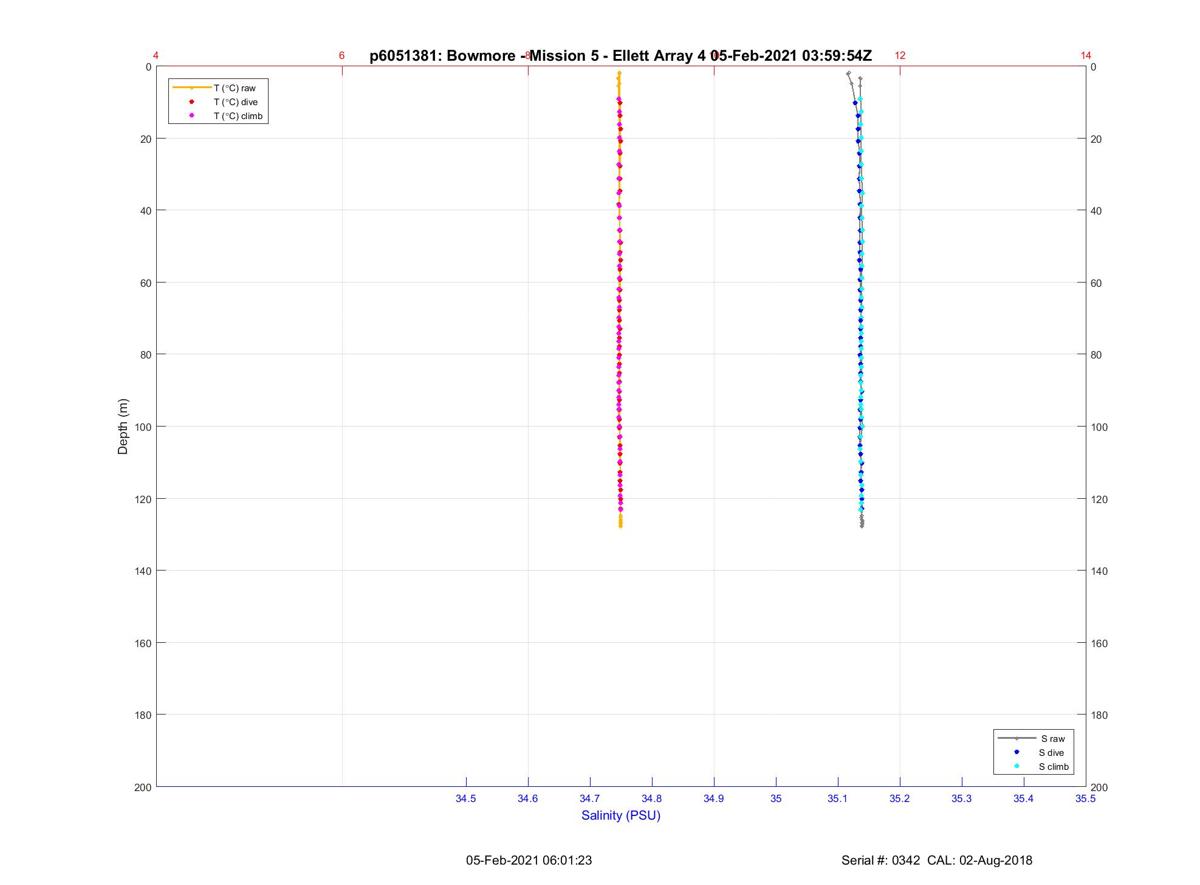1200x885 pixels.
Task: Click the red temperature tick label 12
Action: [900, 56]
